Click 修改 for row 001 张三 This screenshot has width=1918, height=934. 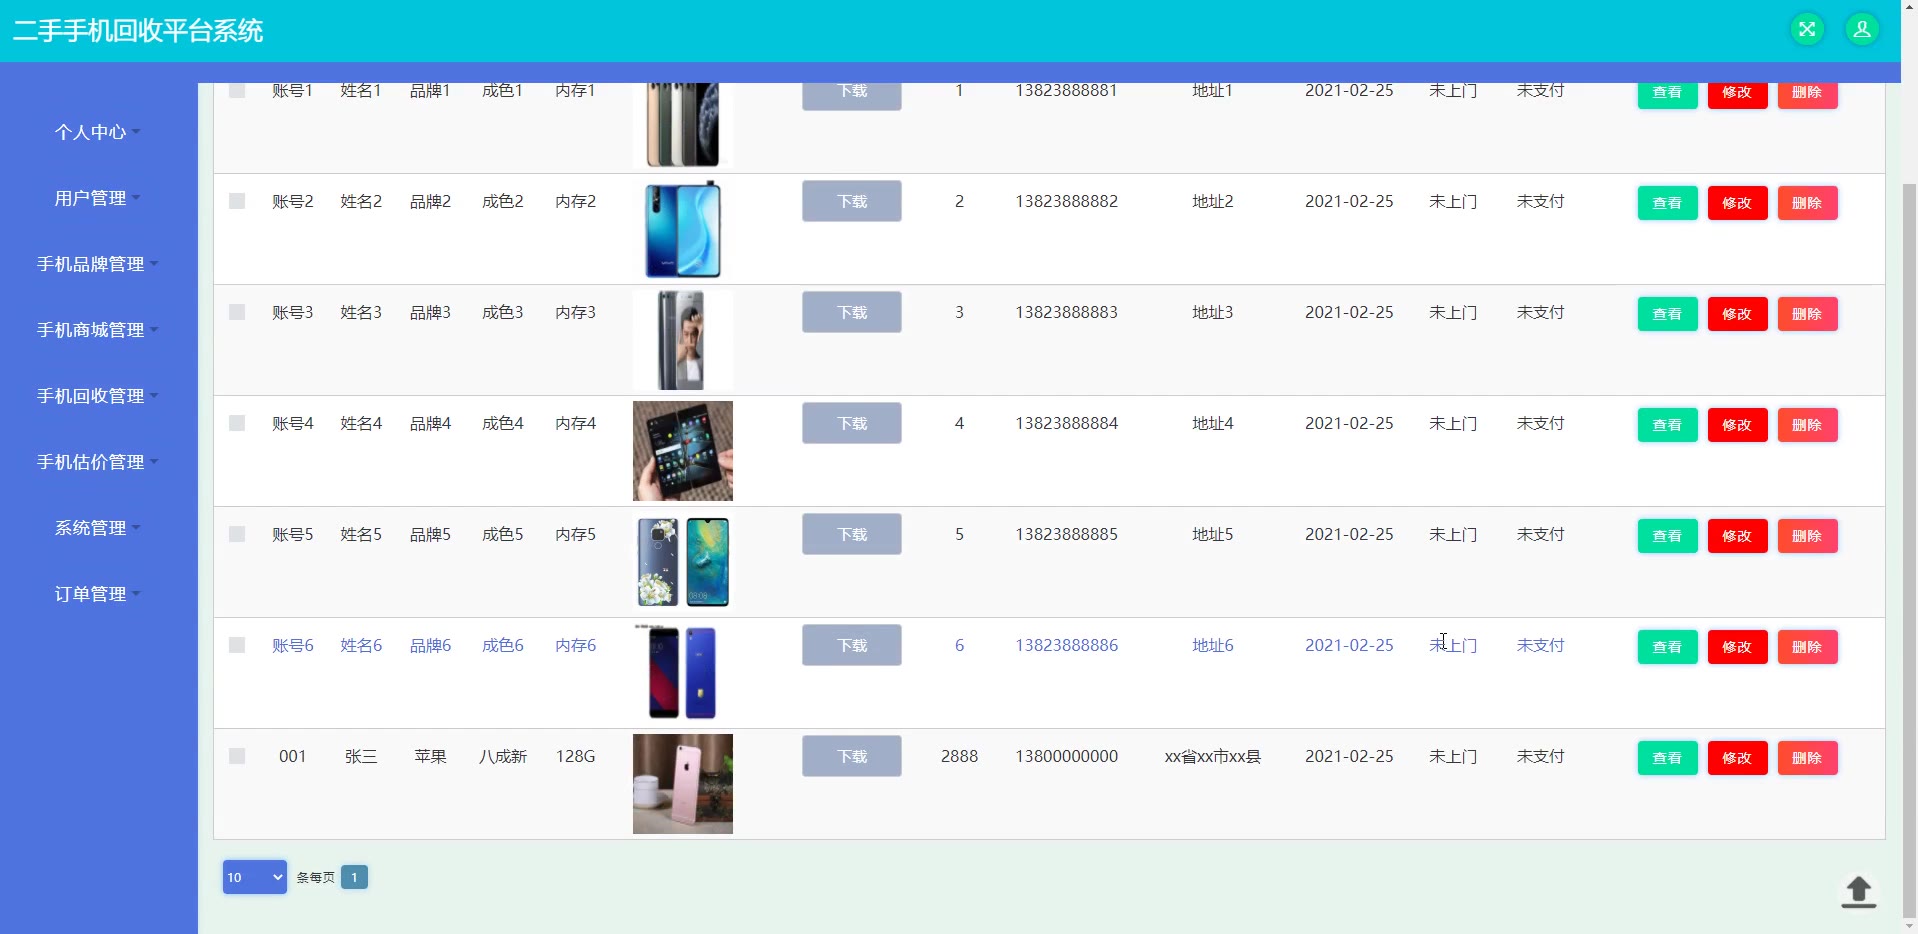pos(1737,758)
